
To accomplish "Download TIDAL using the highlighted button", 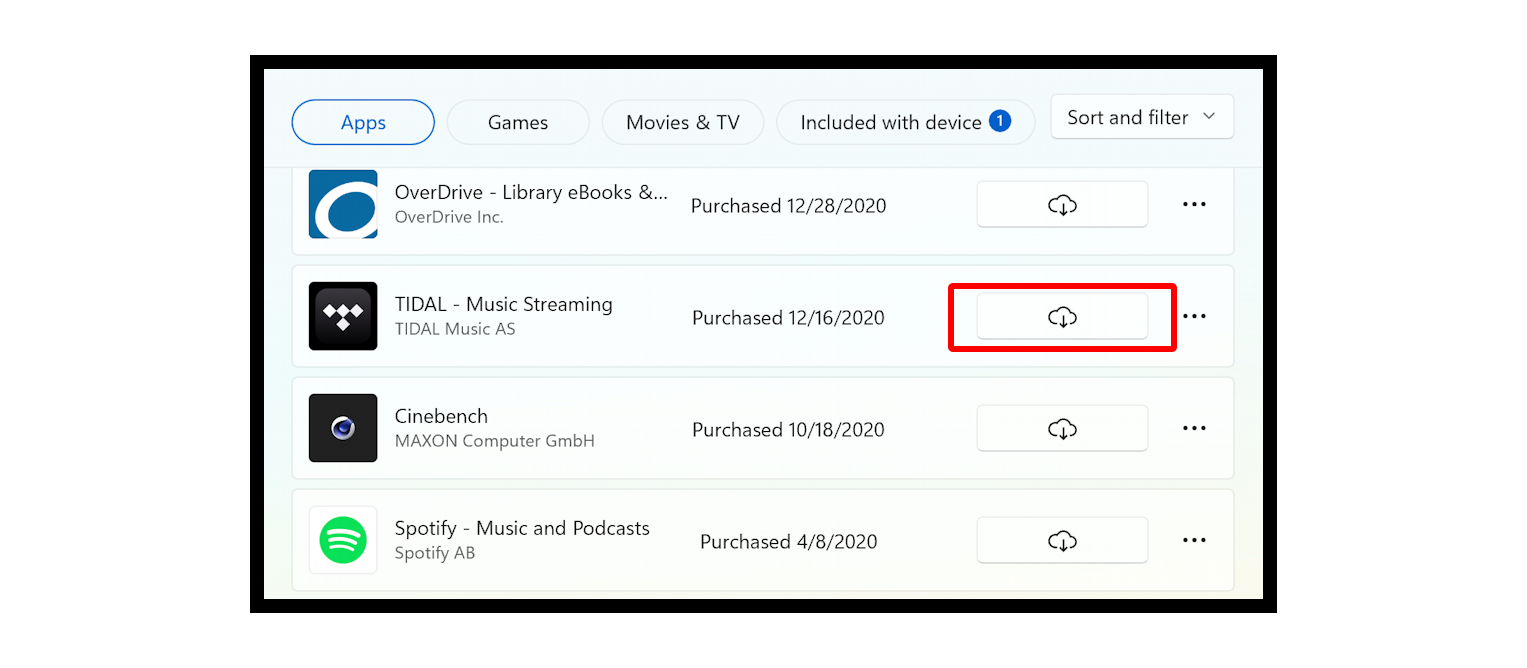I will coord(1062,316).
